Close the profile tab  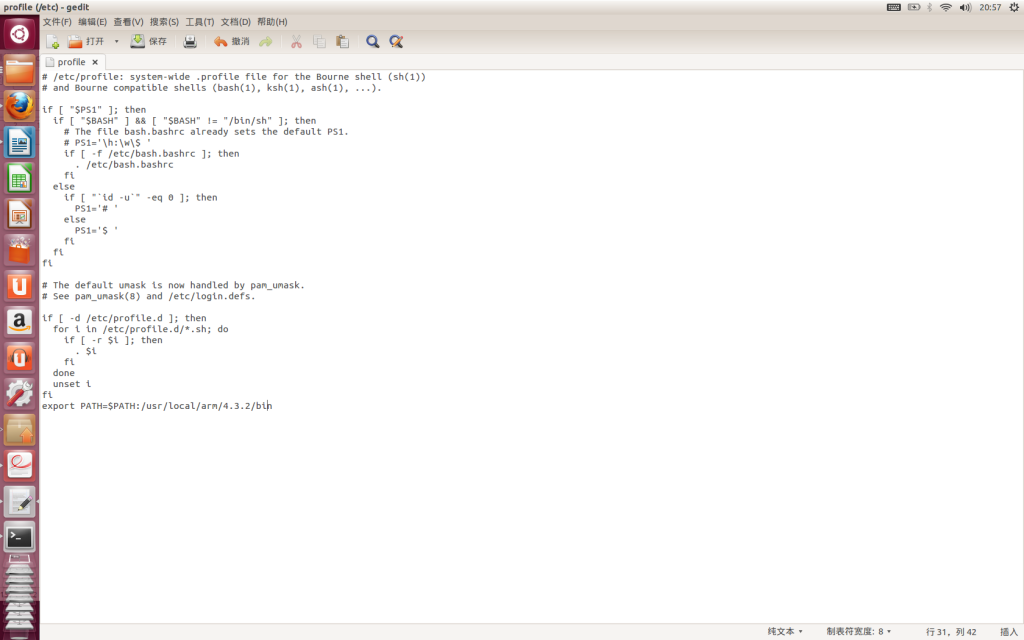tap(95, 62)
